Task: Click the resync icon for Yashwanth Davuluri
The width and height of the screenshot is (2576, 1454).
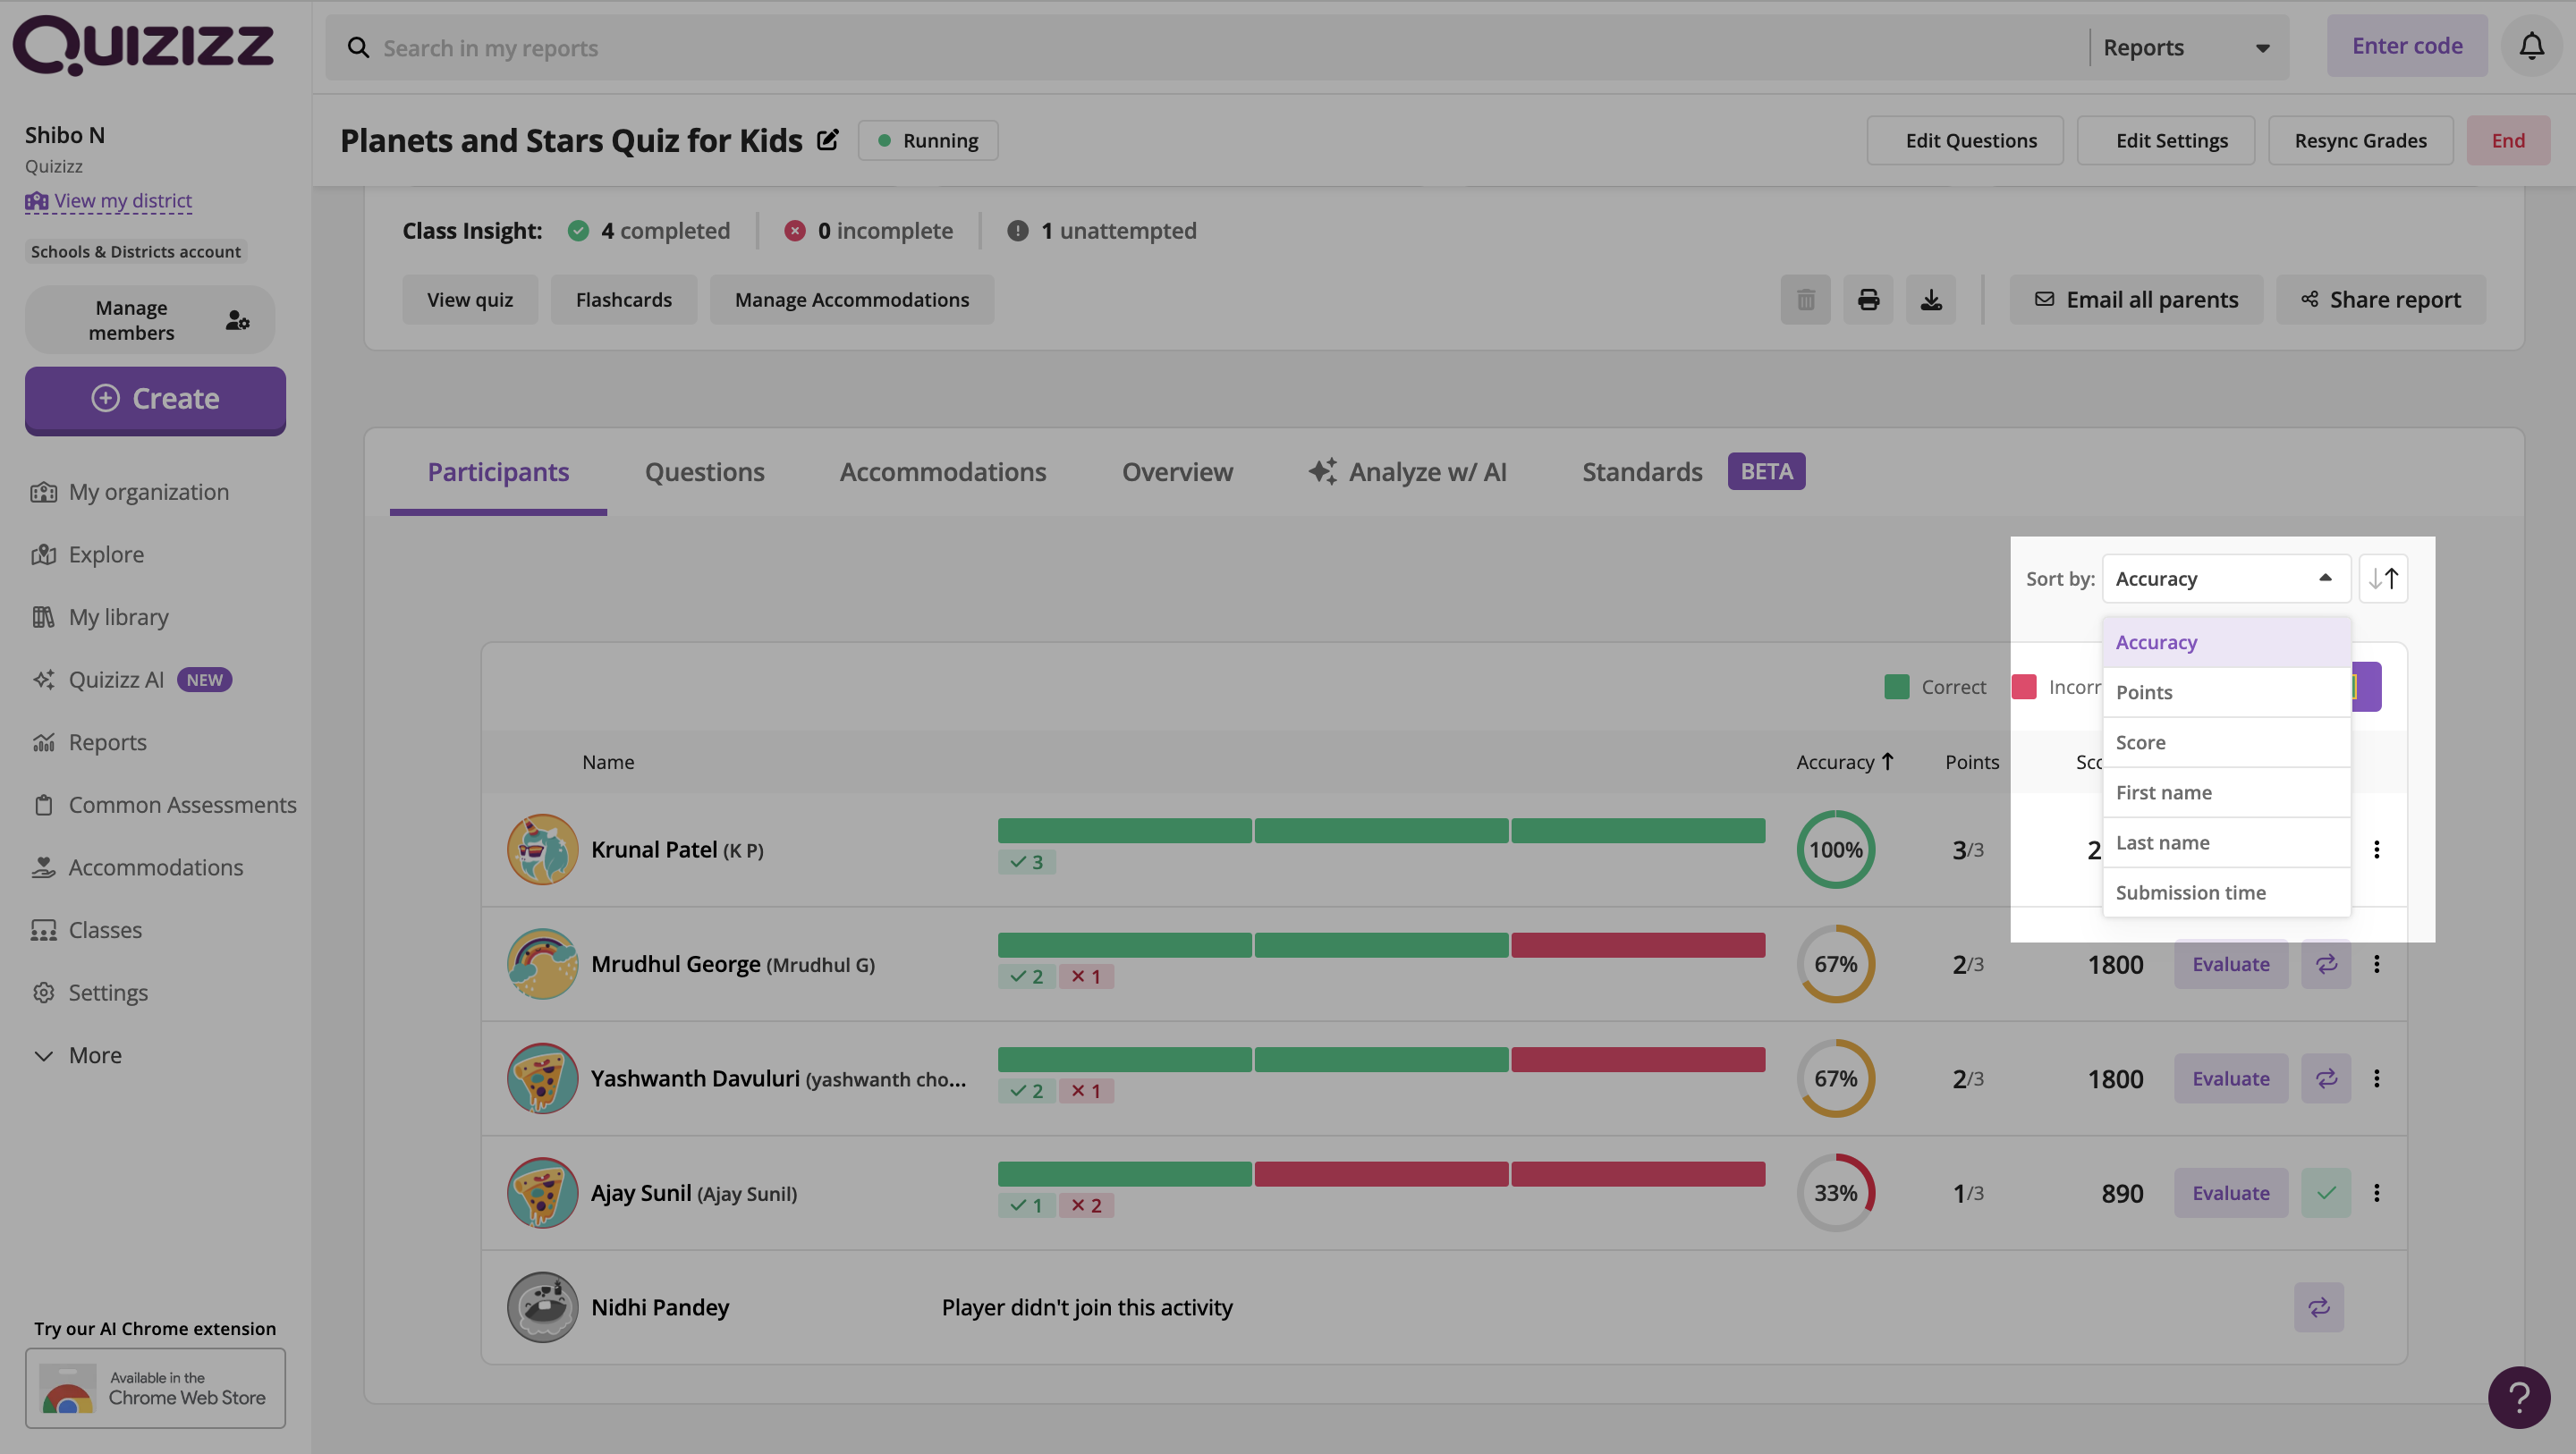Action: pyautogui.click(x=2326, y=1078)
